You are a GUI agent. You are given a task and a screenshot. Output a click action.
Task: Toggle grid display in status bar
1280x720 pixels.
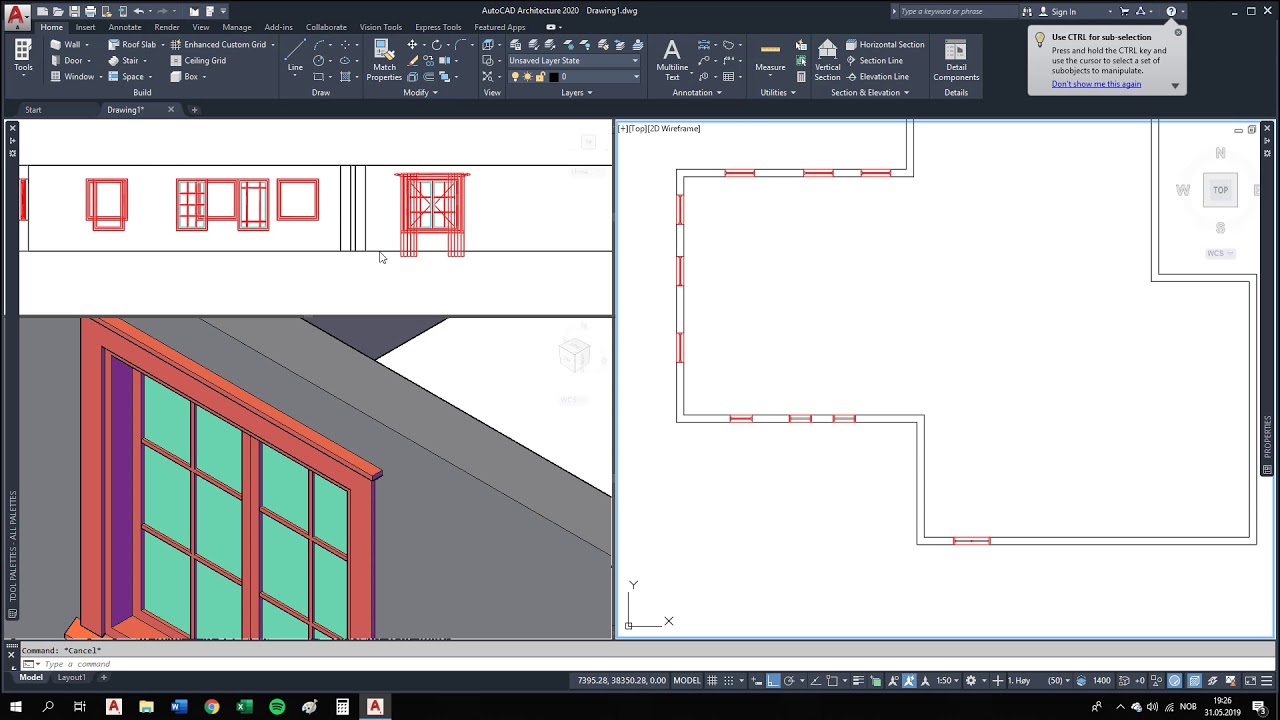713,680
